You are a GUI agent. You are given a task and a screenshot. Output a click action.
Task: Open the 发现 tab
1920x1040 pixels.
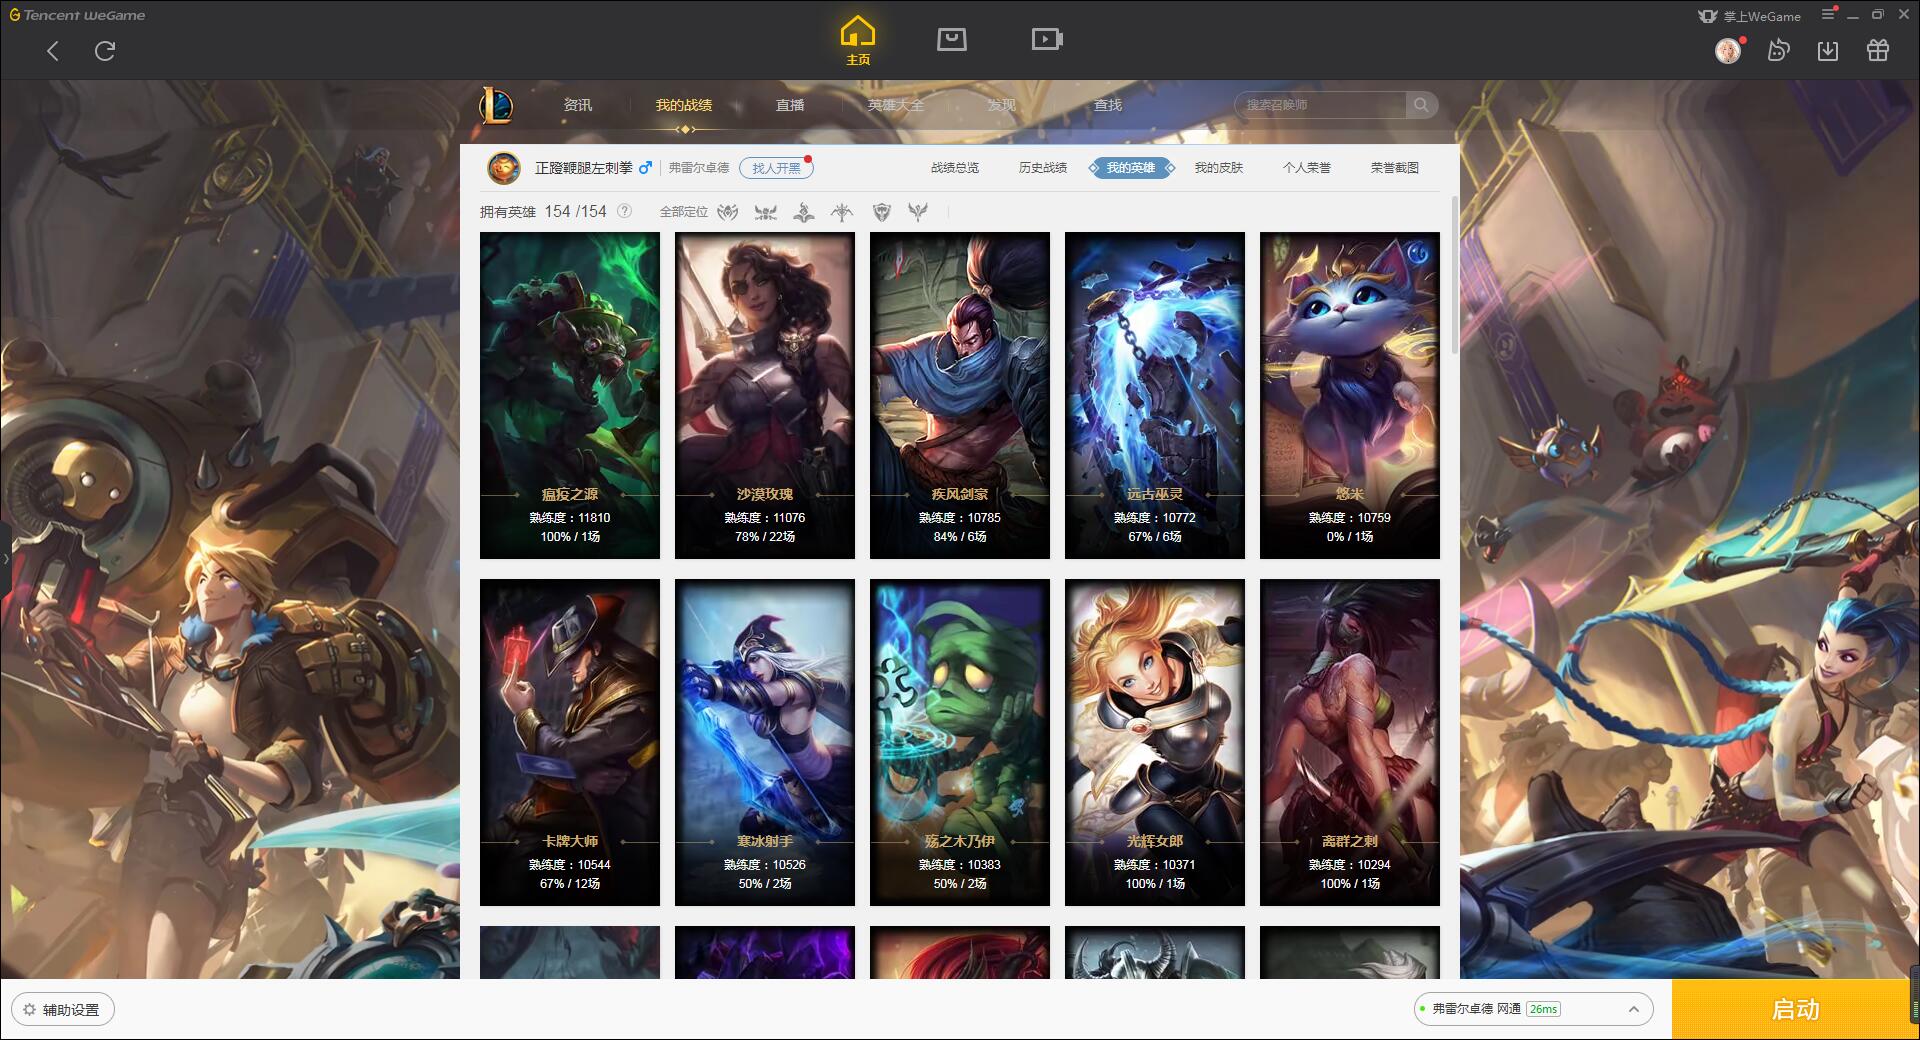pyautogui.click(x=1001, y=105)
